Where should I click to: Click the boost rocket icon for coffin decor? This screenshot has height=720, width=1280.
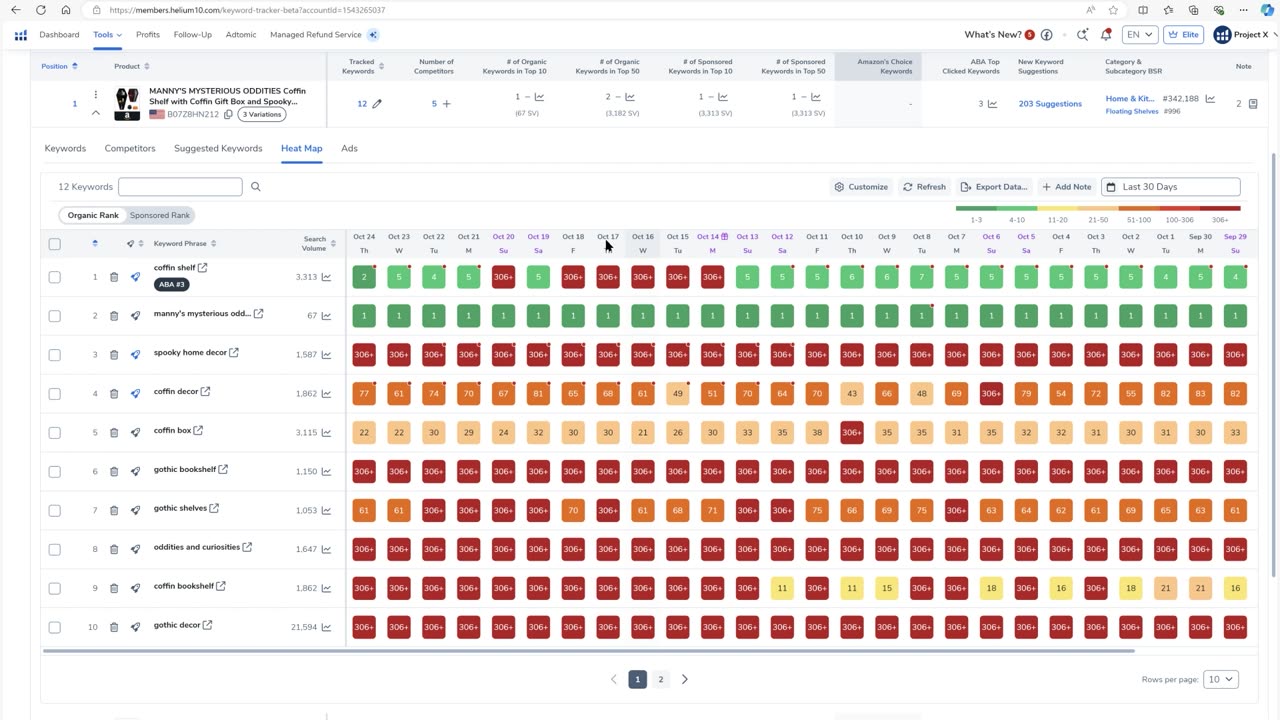point(135,394)
